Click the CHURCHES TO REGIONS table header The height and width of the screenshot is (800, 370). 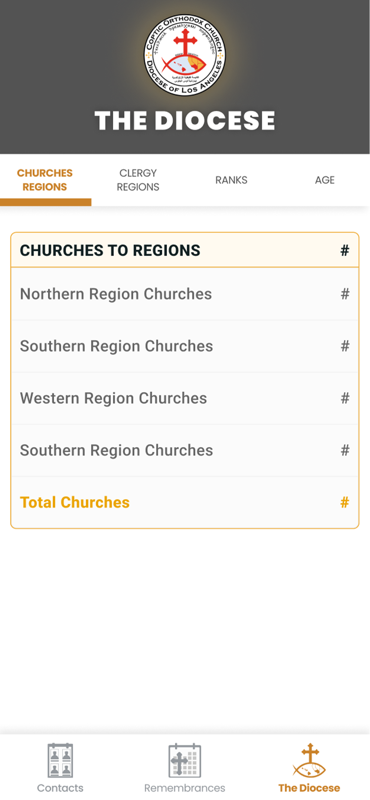185,251
